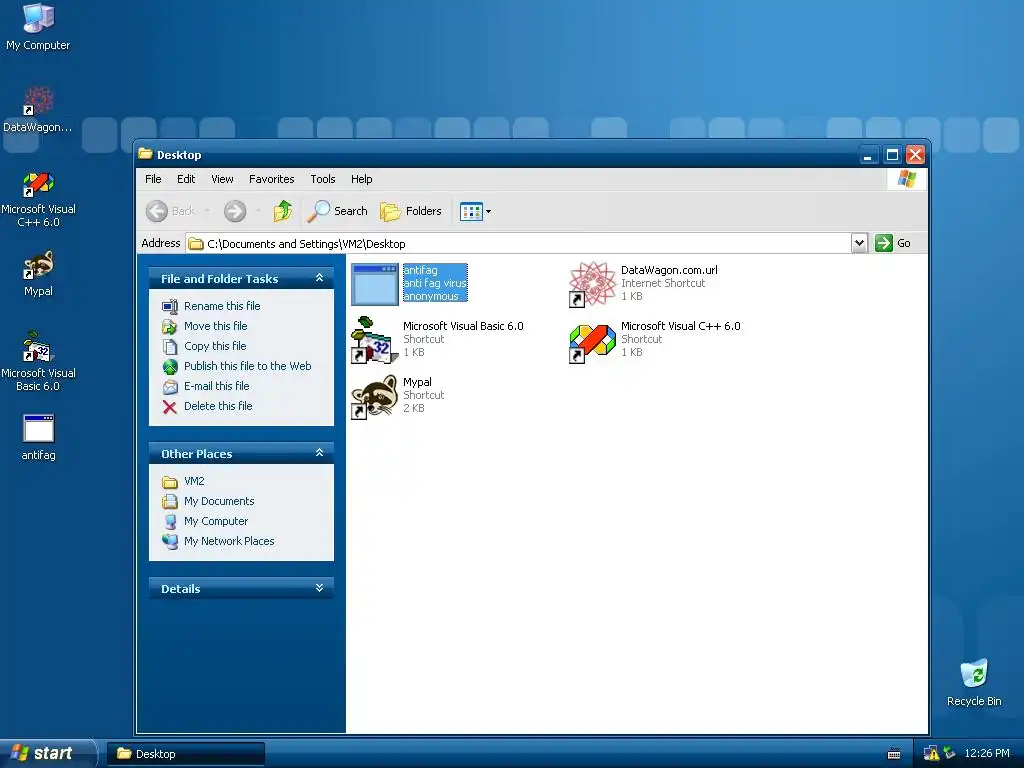Screen dimensions: 1024x768
Task: Open the Favorites menu
Action: pos(271,179)
